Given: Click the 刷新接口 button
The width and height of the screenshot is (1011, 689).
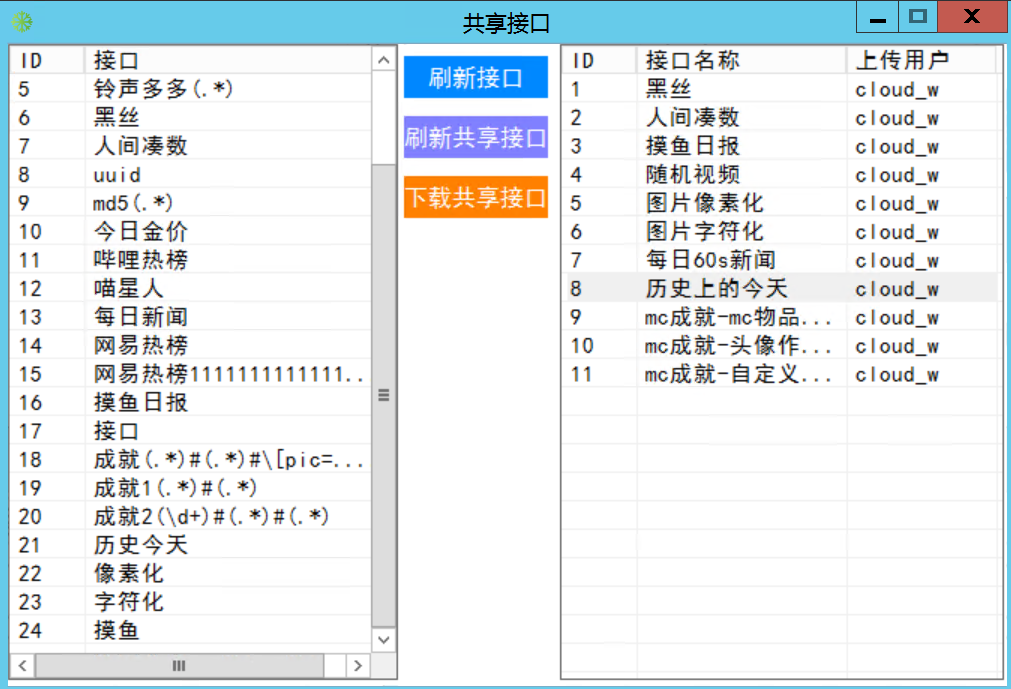Looking at the screenshot, I should 475,78.
